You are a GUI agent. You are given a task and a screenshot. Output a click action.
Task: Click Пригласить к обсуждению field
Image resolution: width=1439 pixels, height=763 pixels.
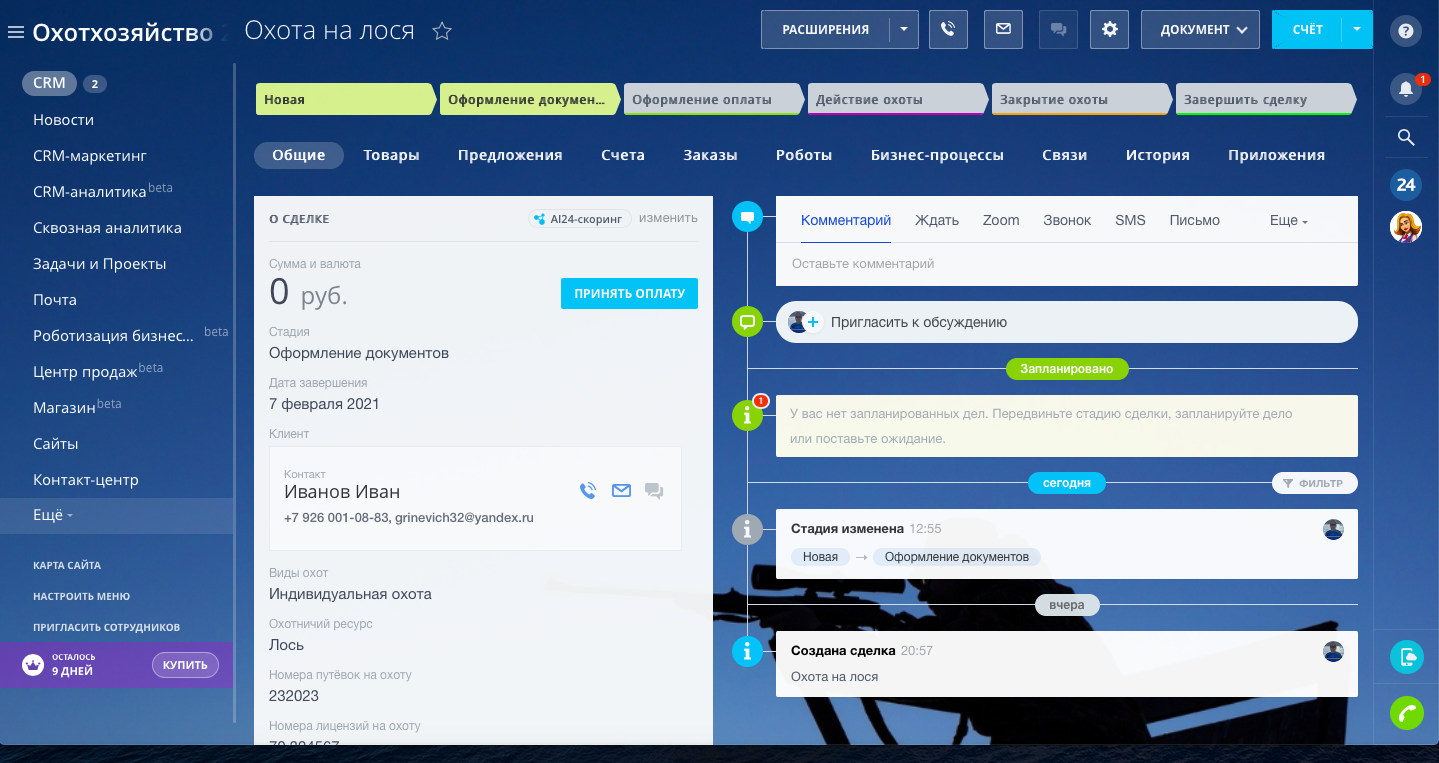(x=1067, y=322)
